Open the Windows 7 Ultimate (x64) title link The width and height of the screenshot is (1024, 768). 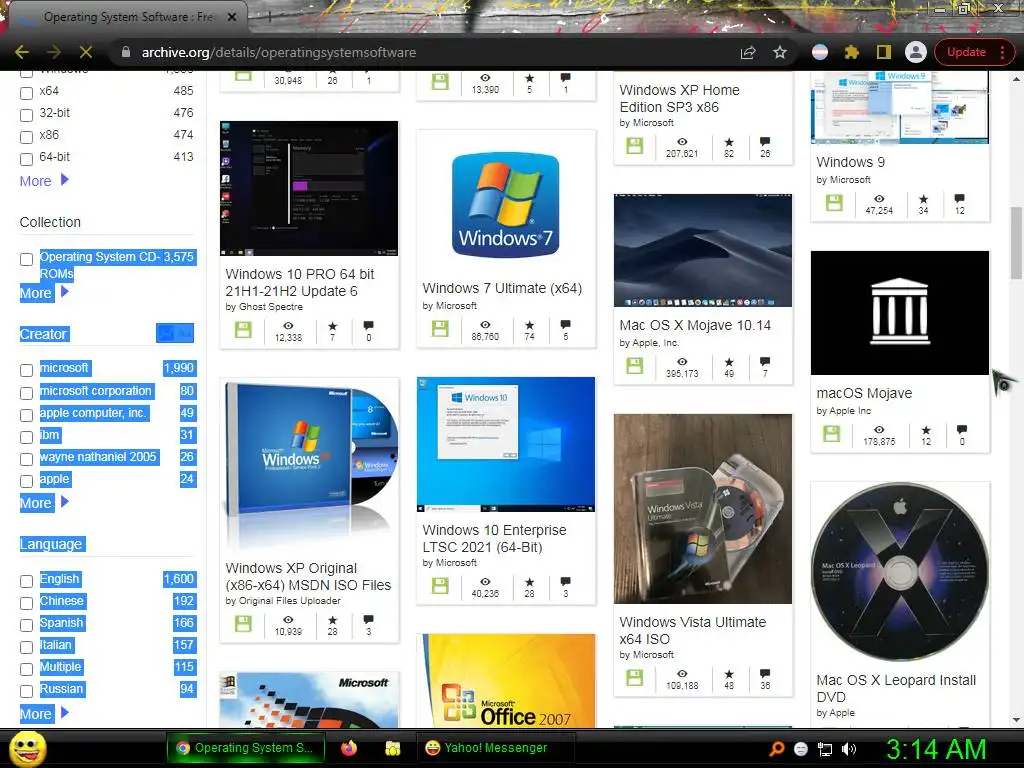[x=502, y=288]
